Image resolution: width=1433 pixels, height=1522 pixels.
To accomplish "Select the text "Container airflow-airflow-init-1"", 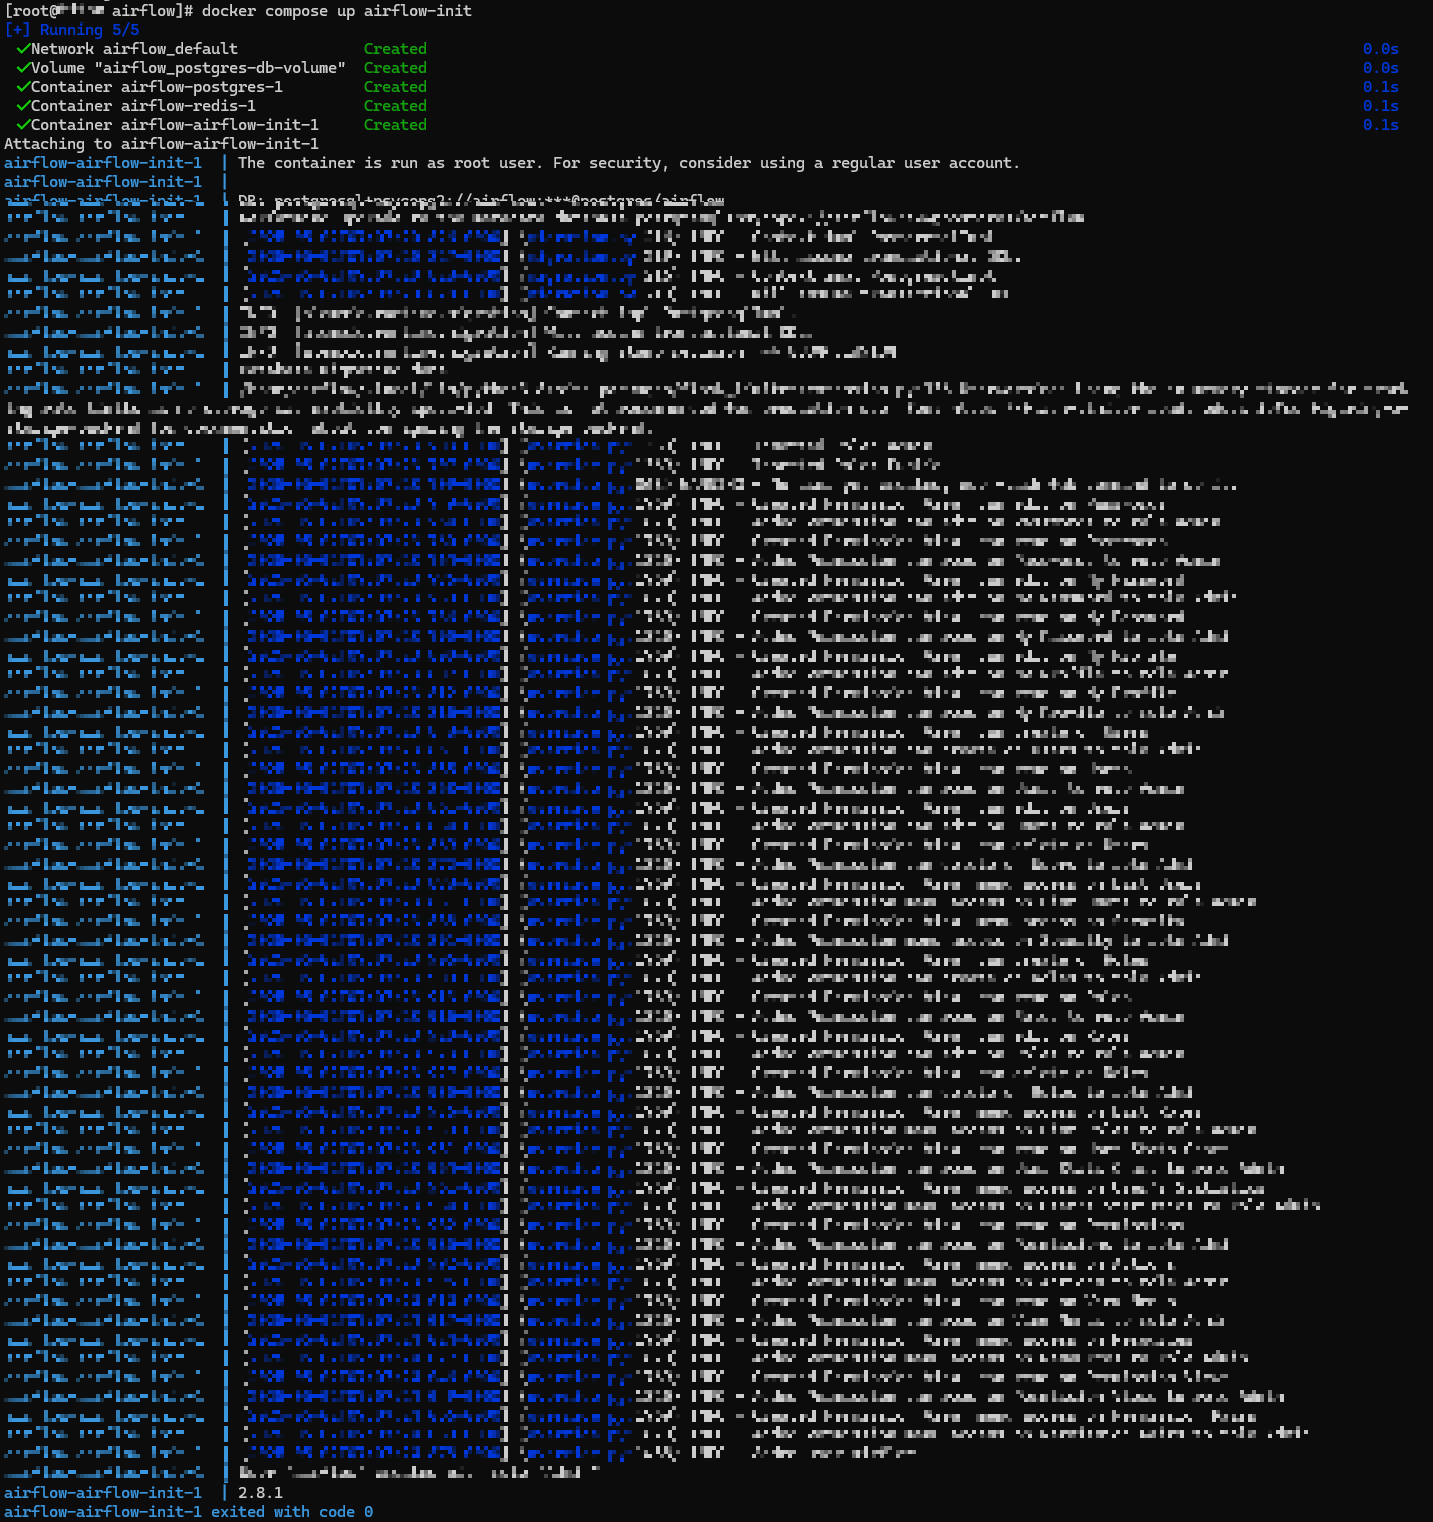I will pos(175,124).
